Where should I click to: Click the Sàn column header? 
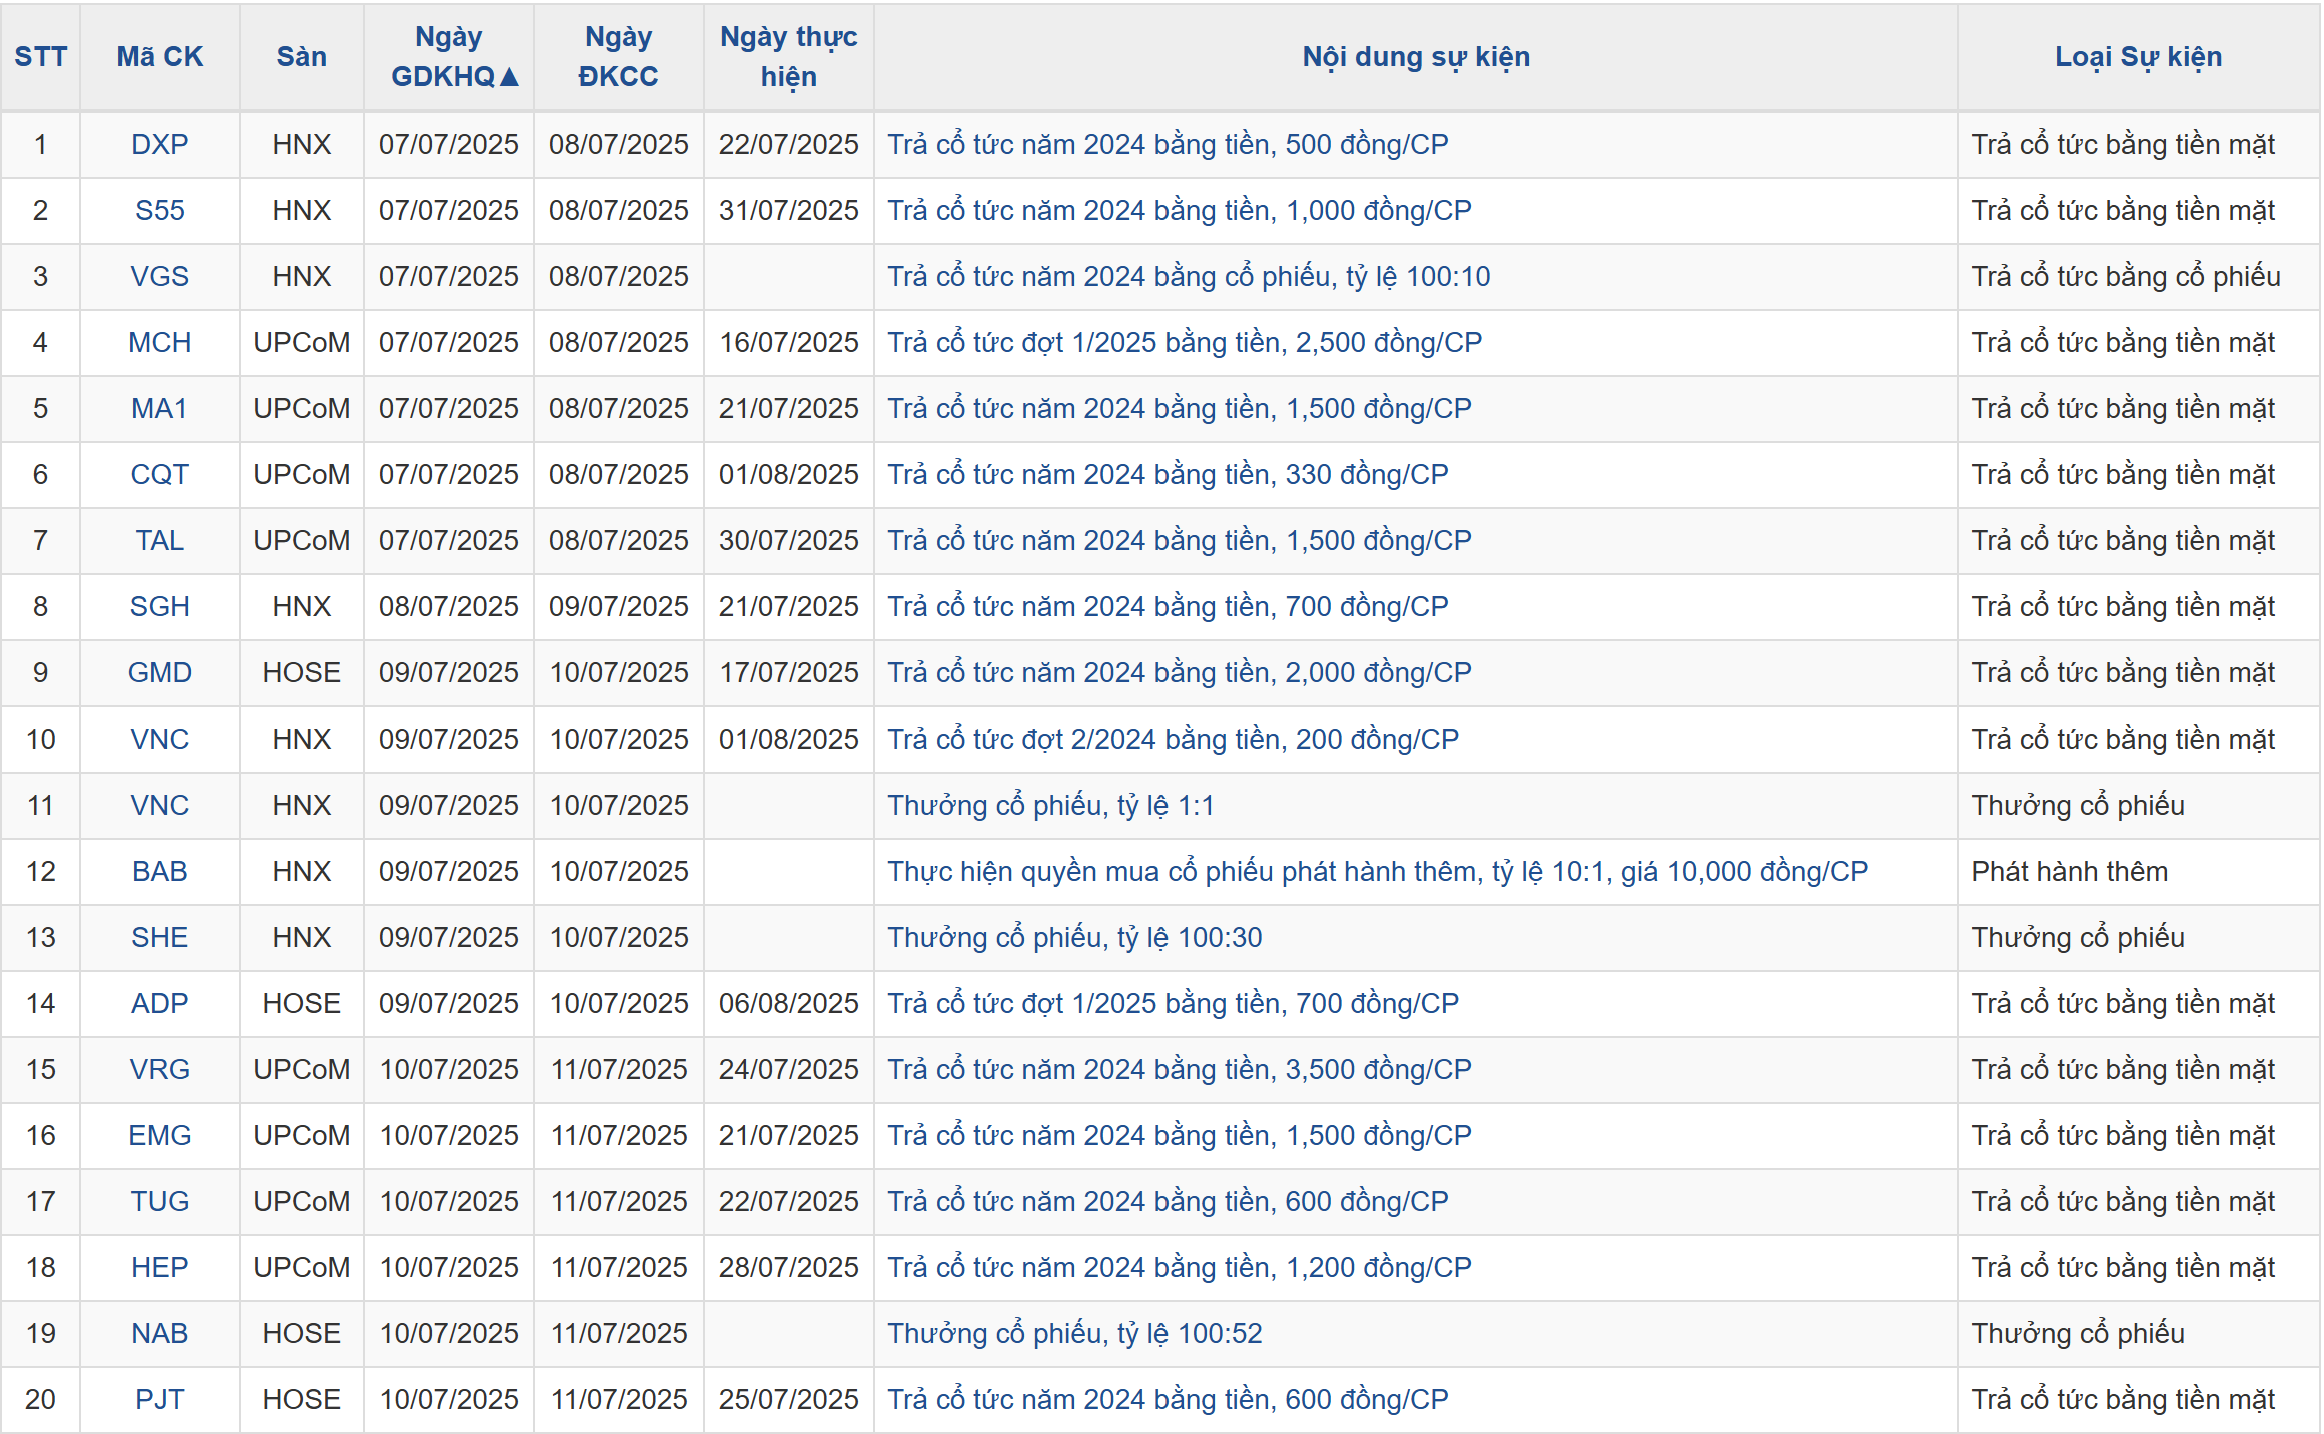[x=302, y=57]
